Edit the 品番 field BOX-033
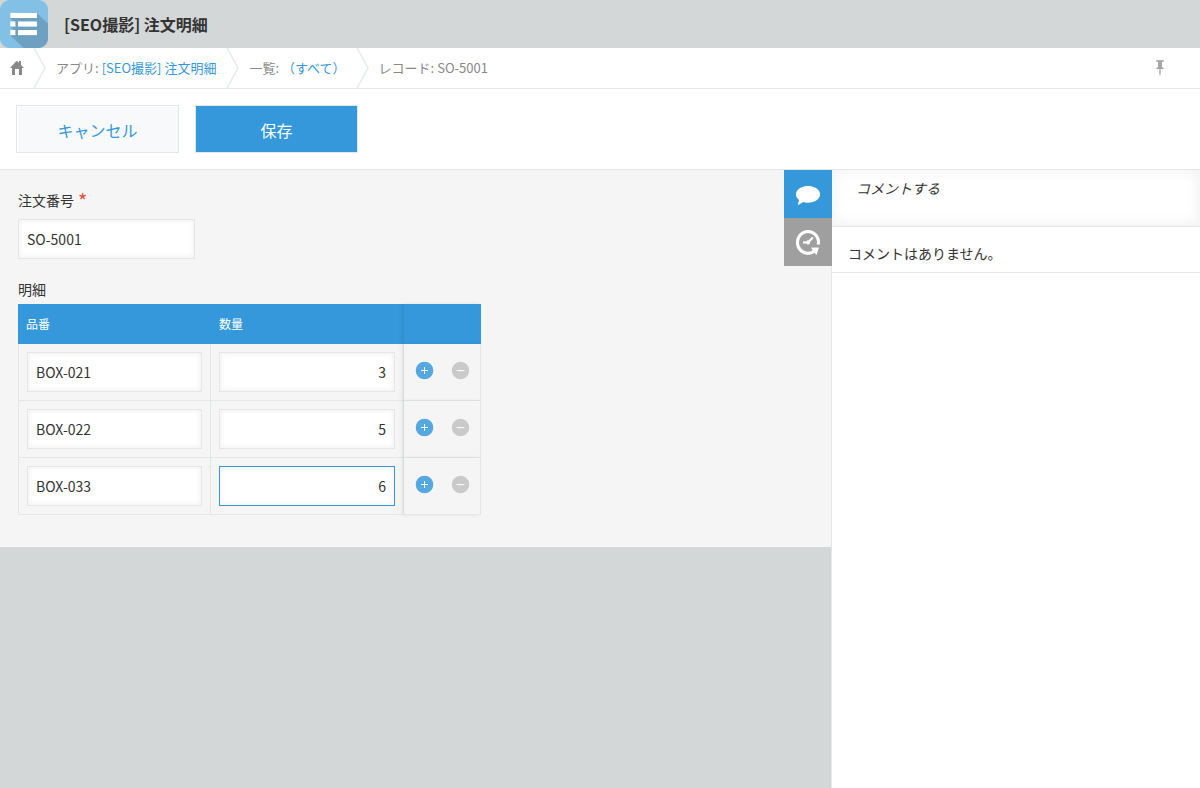This screenshot has width=1200, height=788. tap(114, 486)
